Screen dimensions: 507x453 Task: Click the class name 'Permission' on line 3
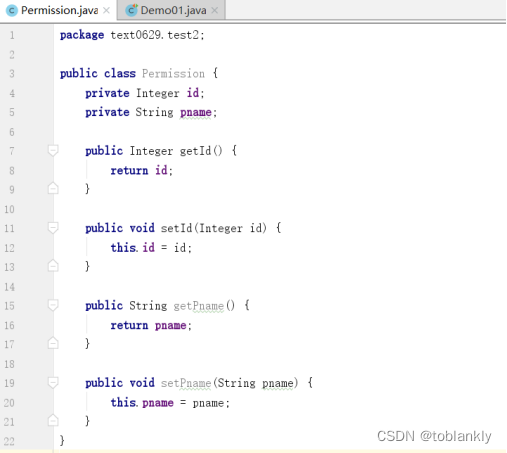tap(173, 73)
